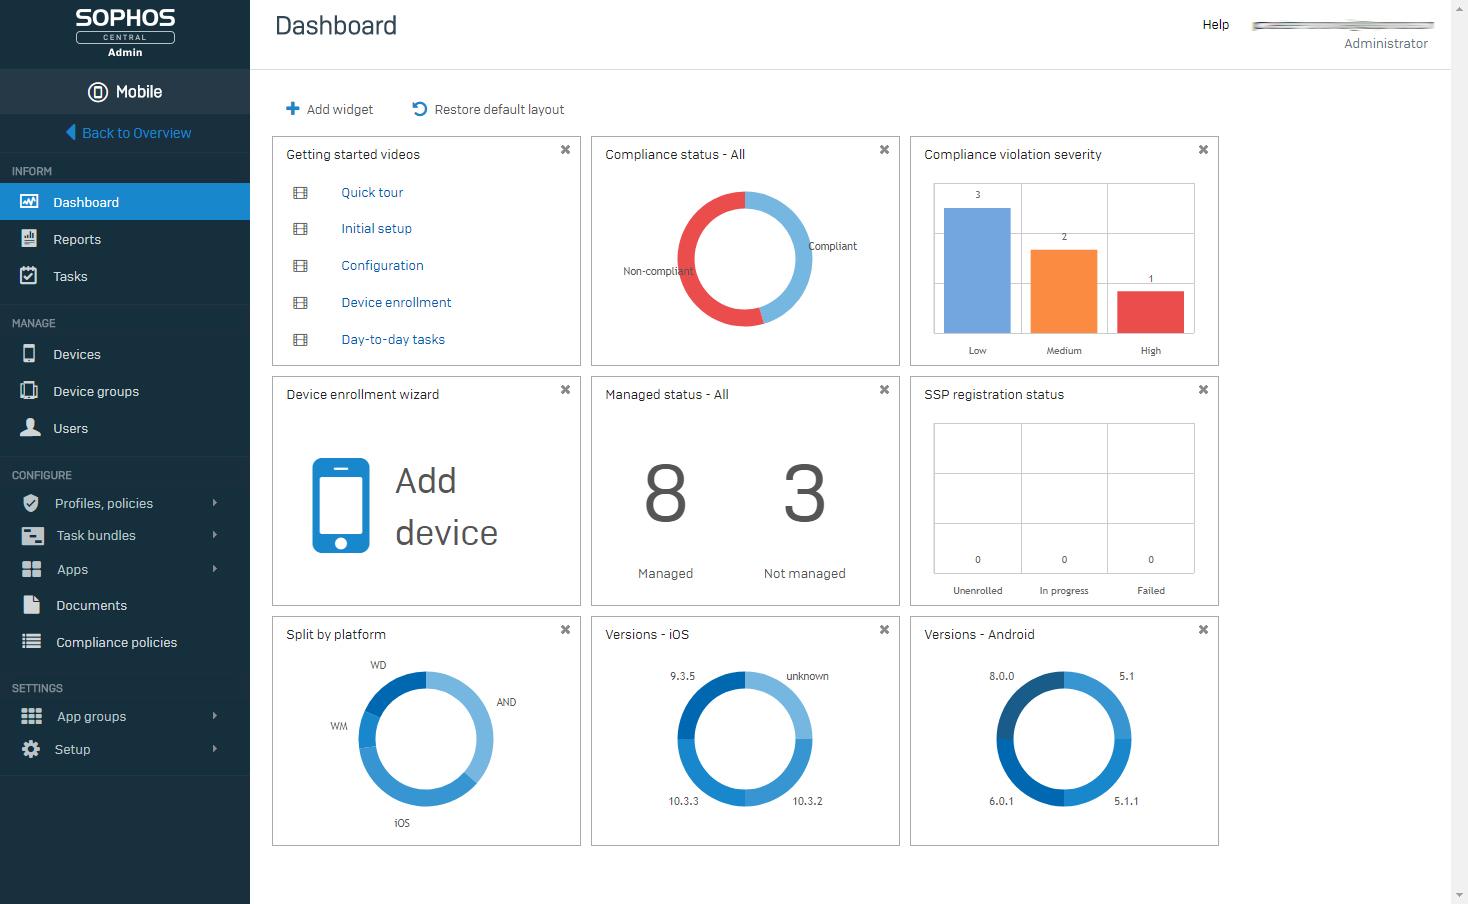The height and width of the screenshot is (904, 1468).
Task: Close the Compliance violation severity widget
Action: 1203,150
